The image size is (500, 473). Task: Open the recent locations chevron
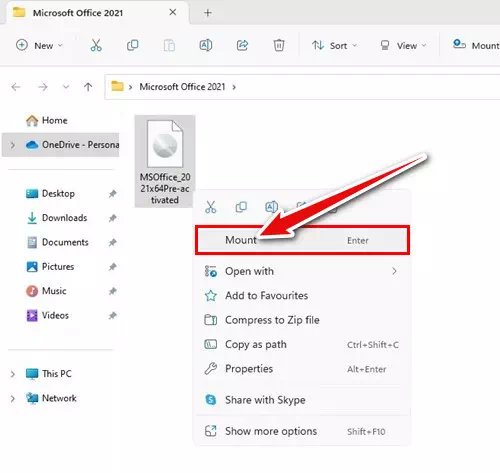tap(66, 87)
